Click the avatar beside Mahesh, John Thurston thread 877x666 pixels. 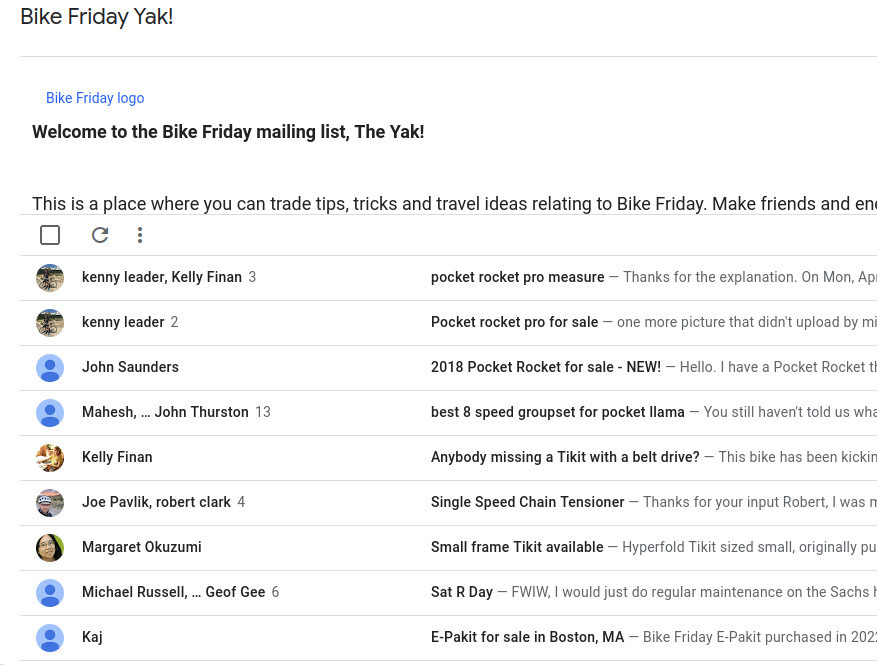tap(50, 413)
